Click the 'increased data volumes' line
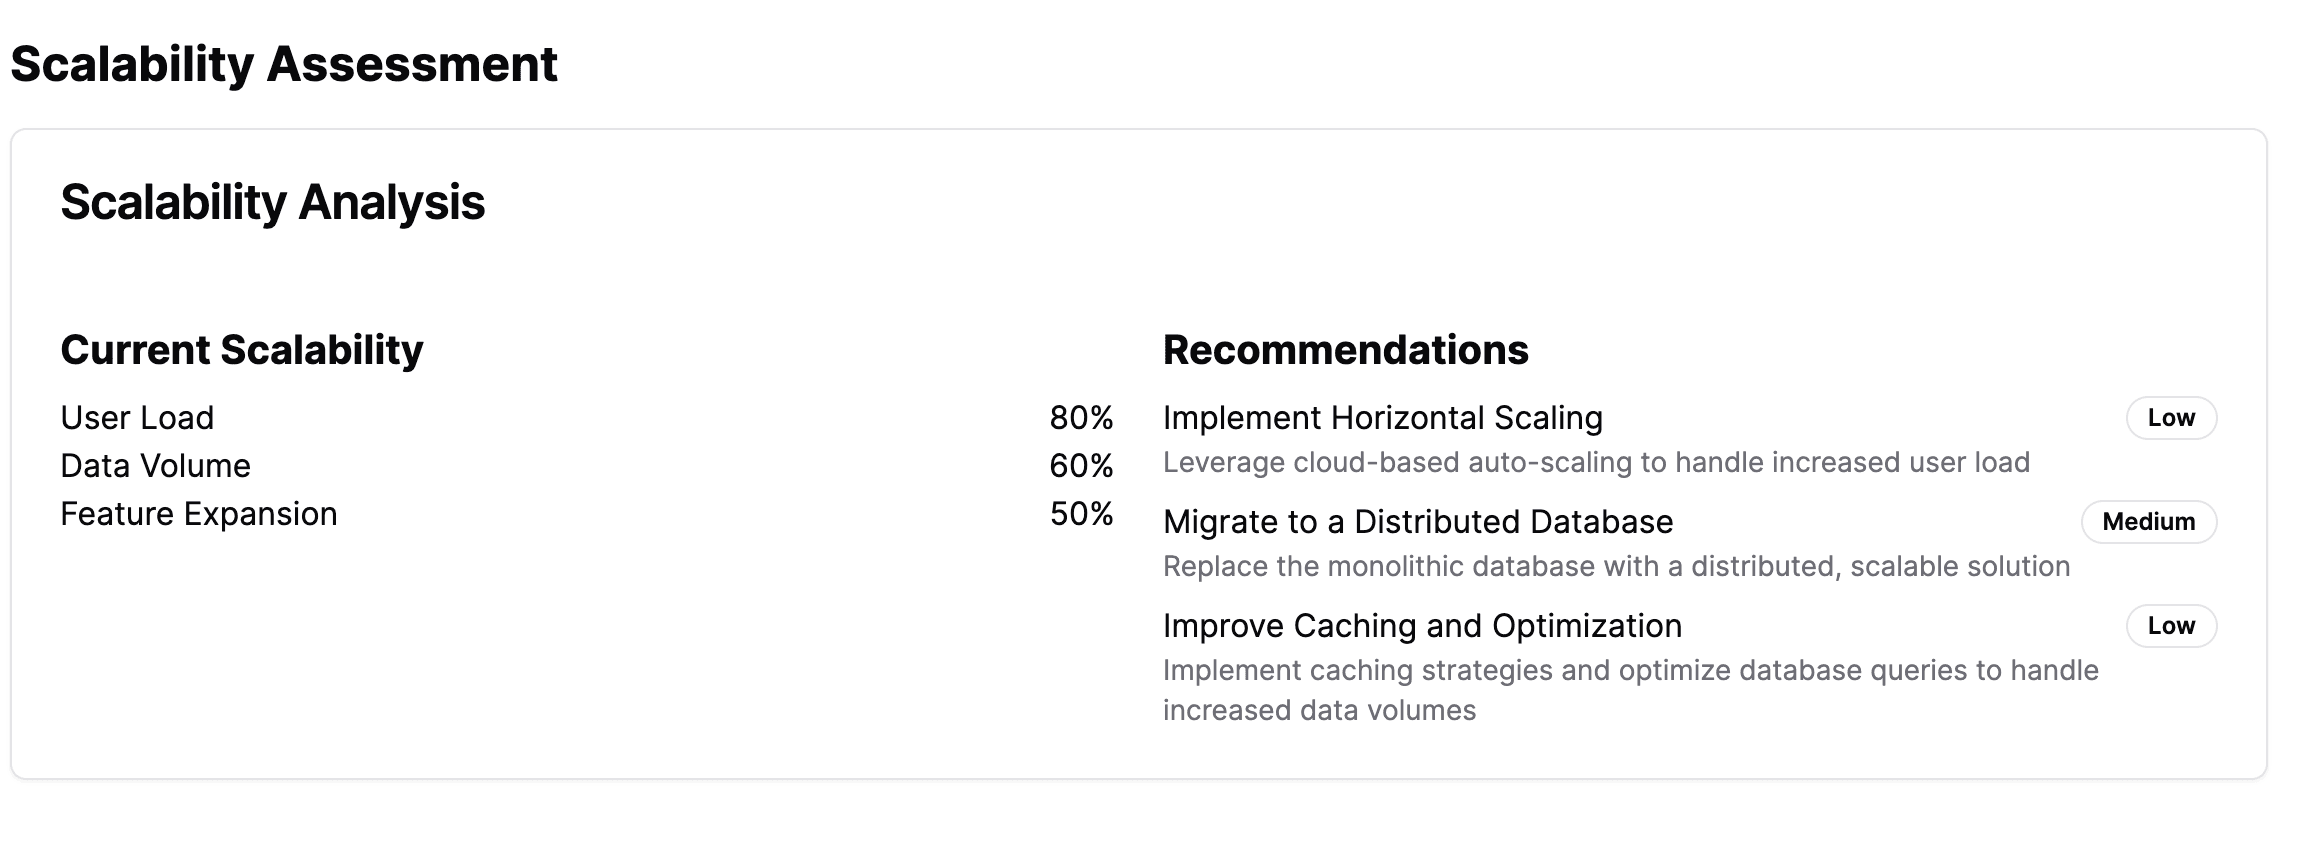 (x=1319, y=710)
